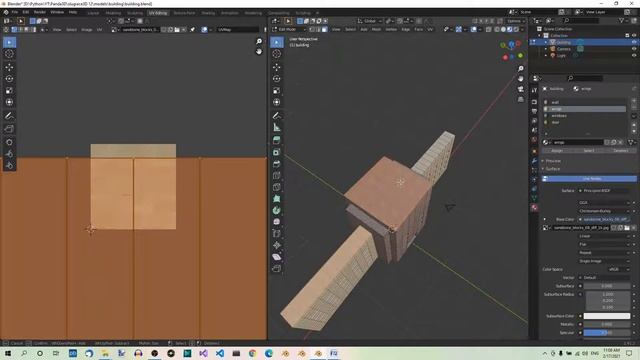Open the GGX distribution dropdown
Screen dimensions: 640x360
(604, 202)
